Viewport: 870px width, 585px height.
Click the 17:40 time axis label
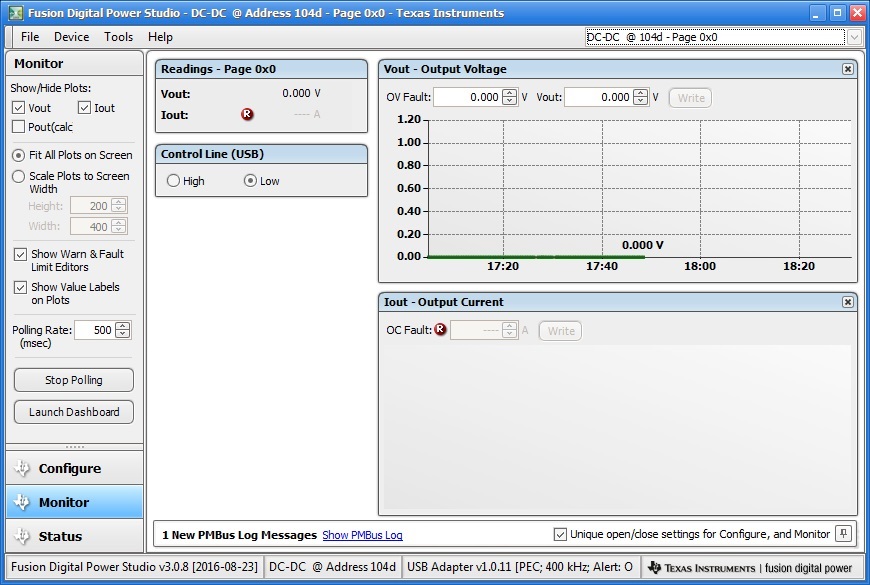point(602,266)
